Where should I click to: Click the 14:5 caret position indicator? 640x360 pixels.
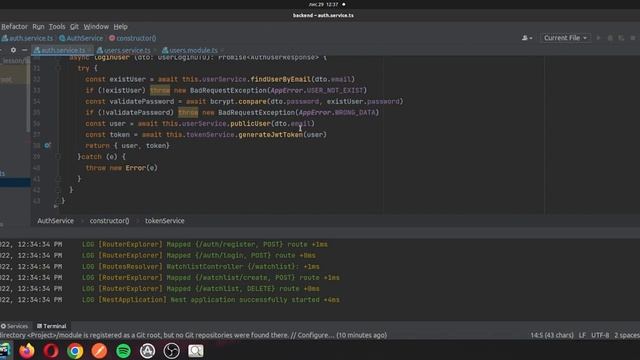click(552, 335)
